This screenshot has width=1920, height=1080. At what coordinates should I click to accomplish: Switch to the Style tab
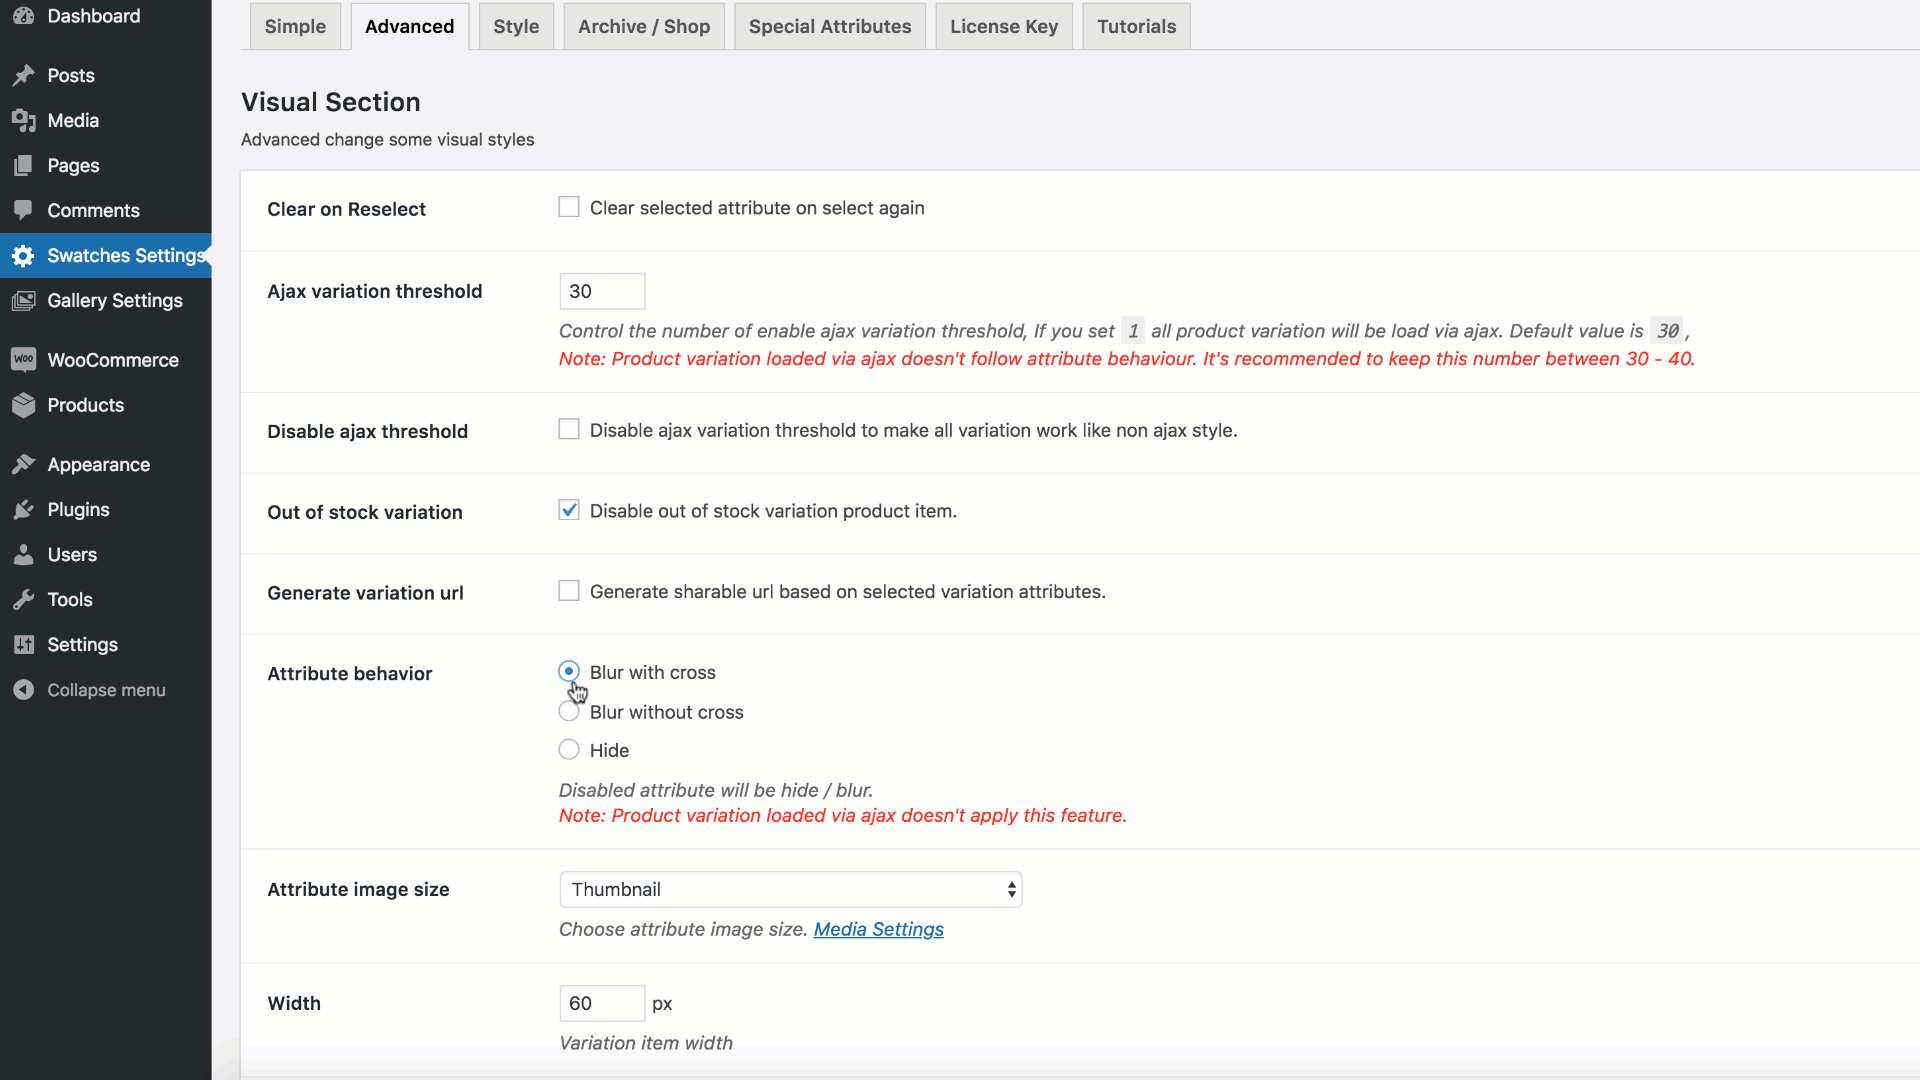(x=516, y=27)
